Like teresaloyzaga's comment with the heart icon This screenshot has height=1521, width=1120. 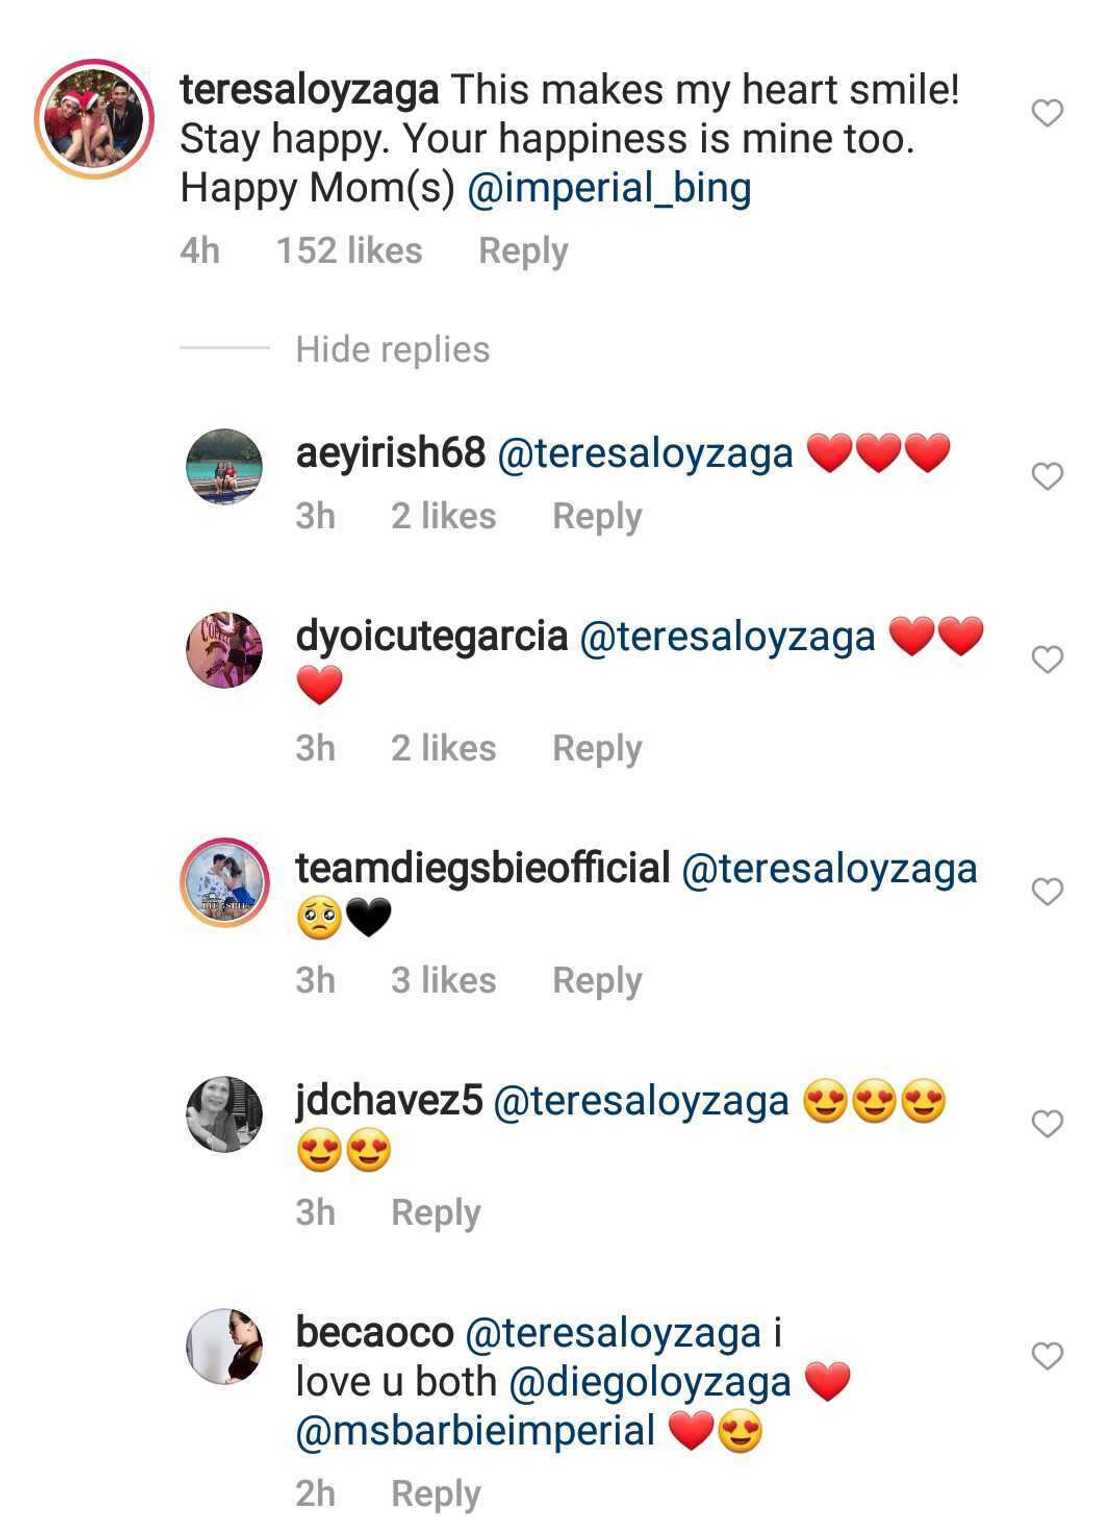(x=1047, y=113)
